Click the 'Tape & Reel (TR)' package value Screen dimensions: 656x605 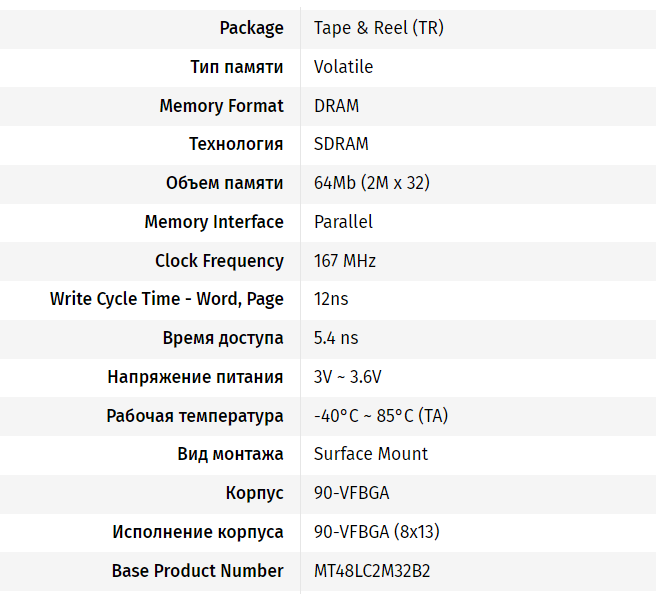coord(378,28)
